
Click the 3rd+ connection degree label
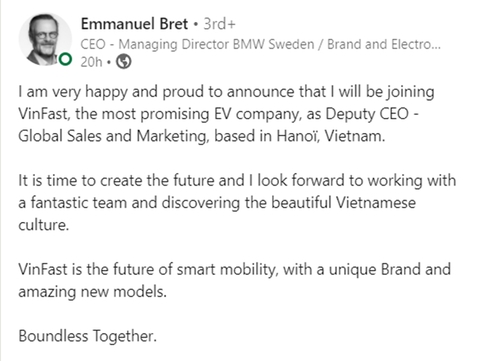219,24
